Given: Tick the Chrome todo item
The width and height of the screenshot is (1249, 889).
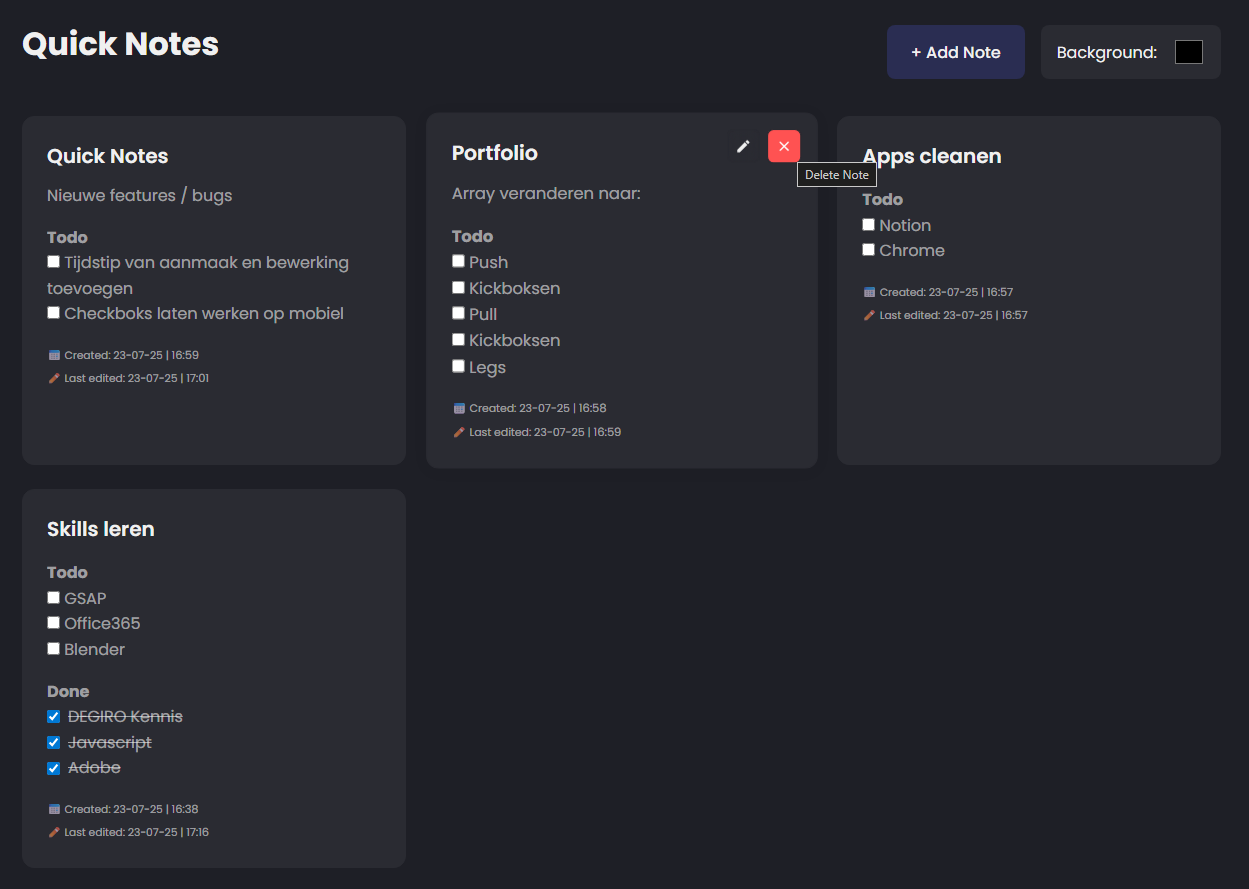Looking at the screenshot, I should pos(868,250).
